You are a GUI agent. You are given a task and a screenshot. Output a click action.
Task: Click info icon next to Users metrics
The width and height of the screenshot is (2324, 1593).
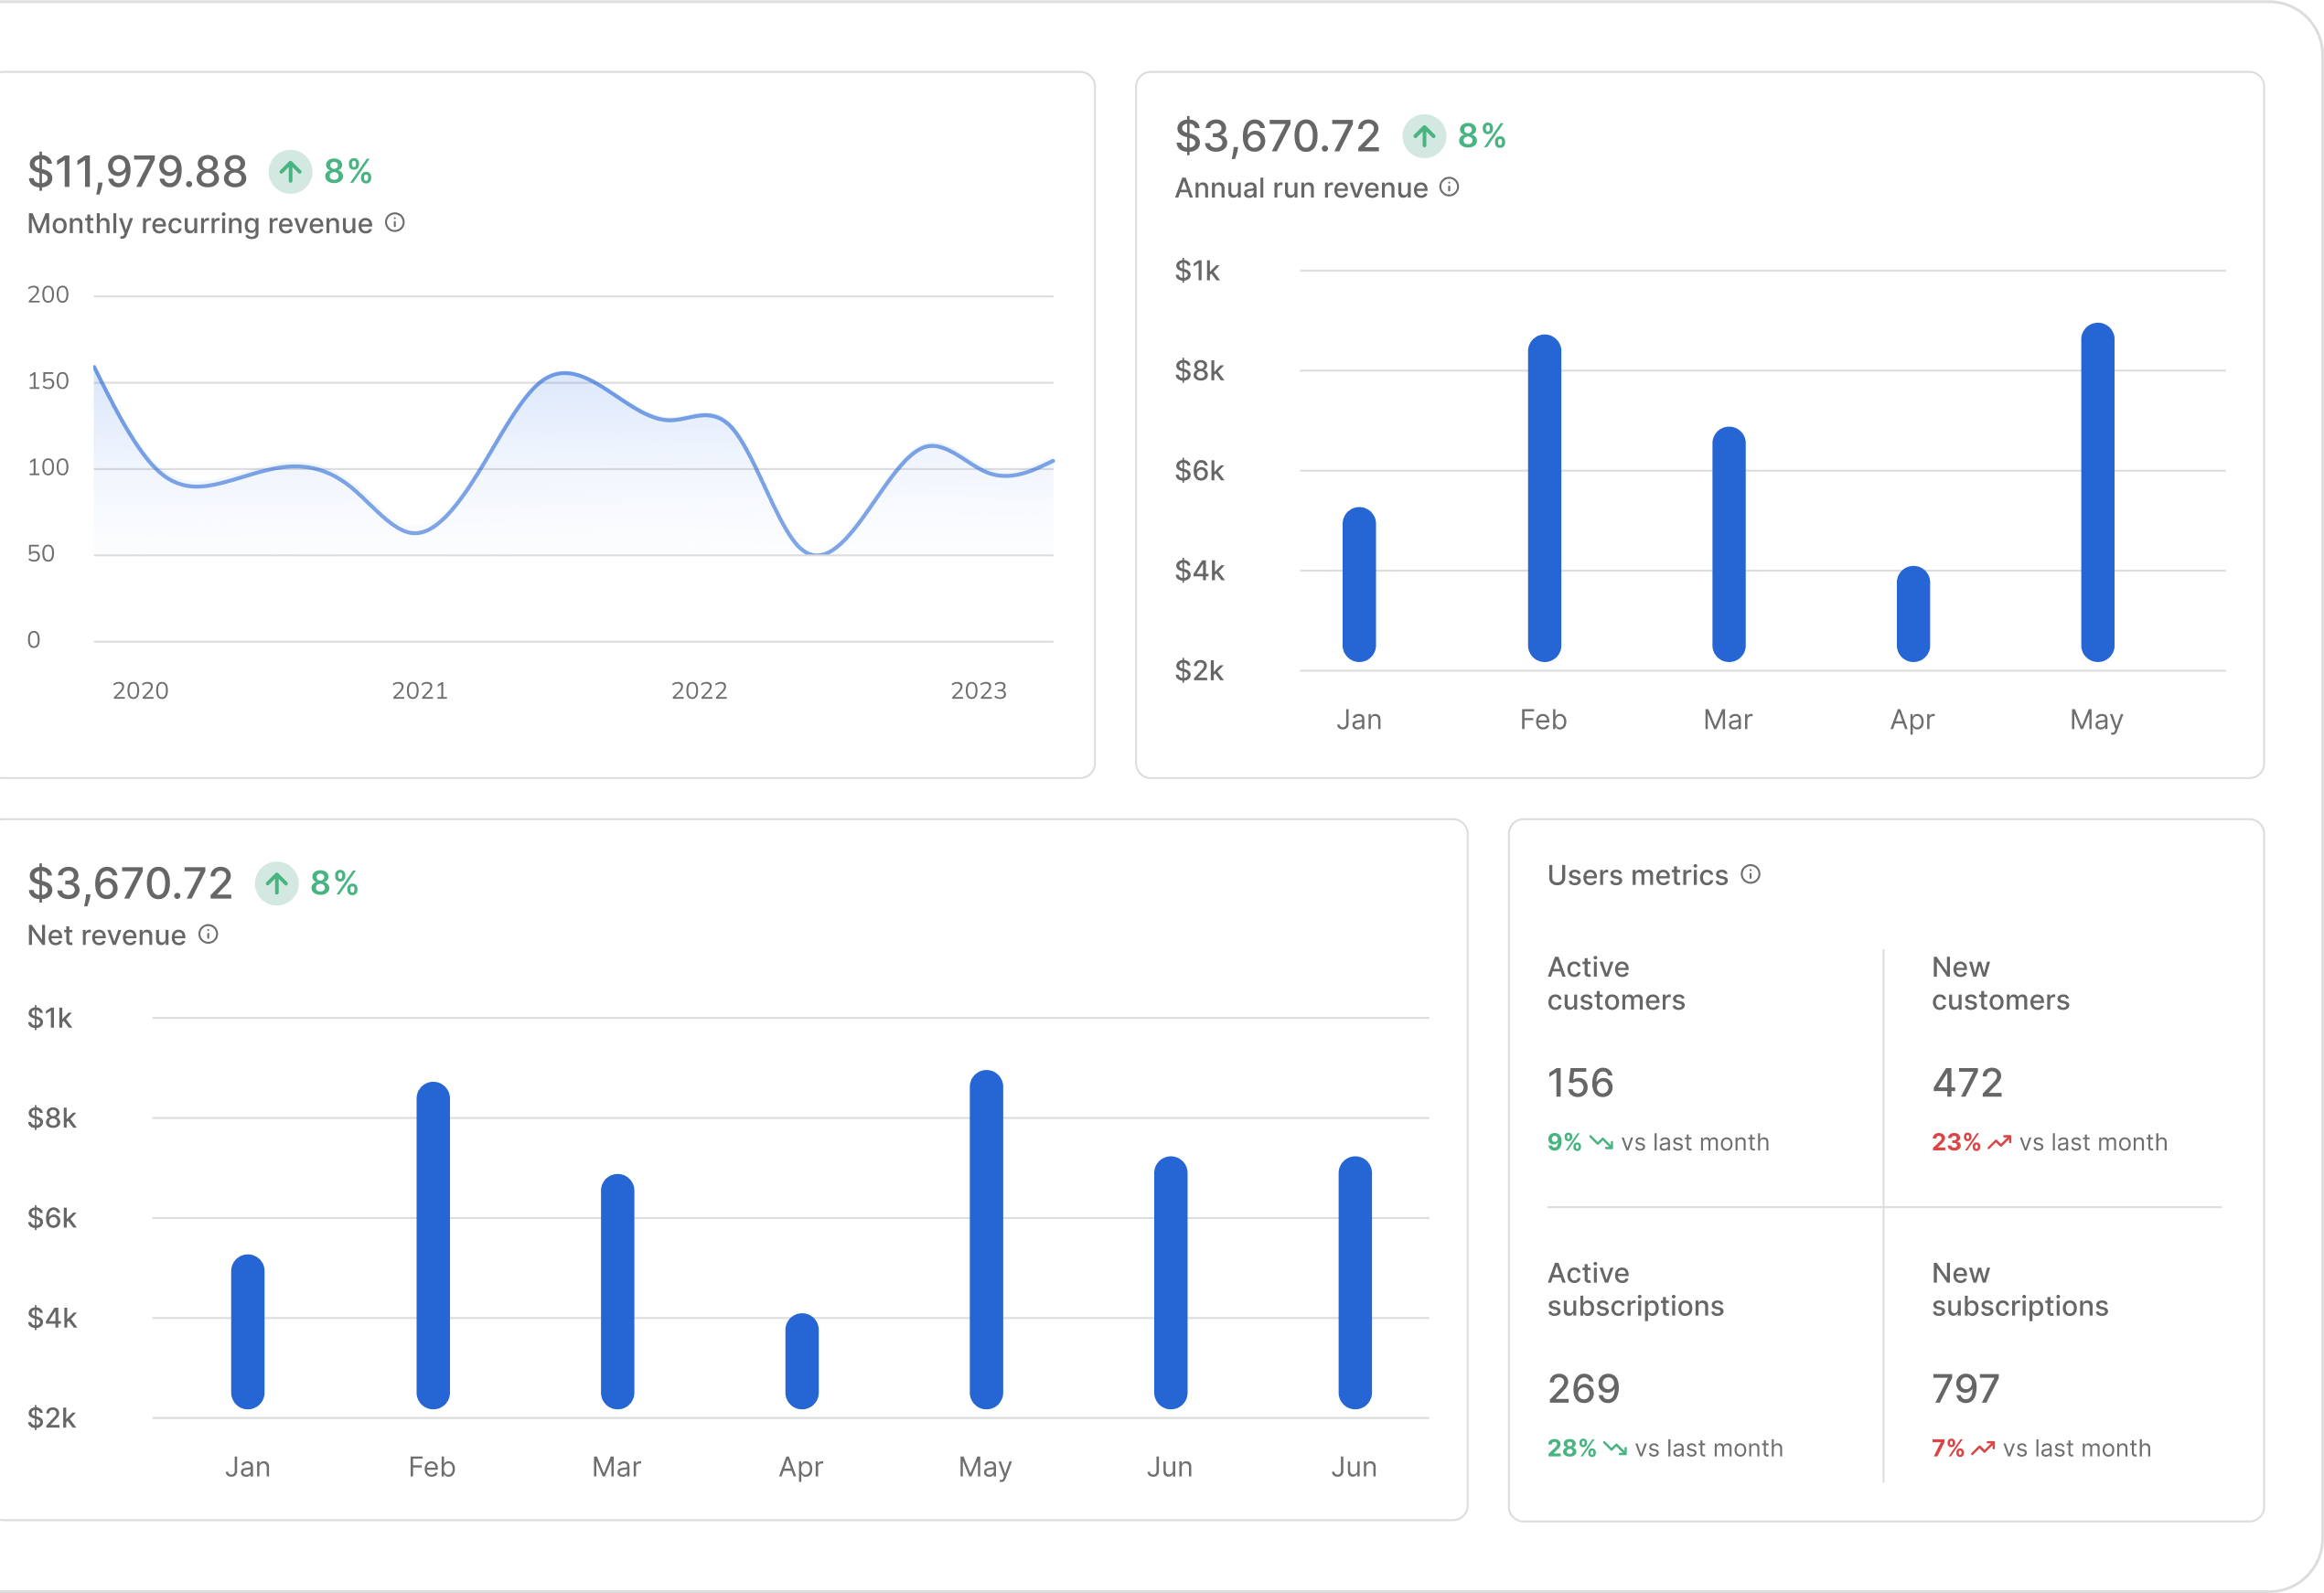click(1750, 874)
